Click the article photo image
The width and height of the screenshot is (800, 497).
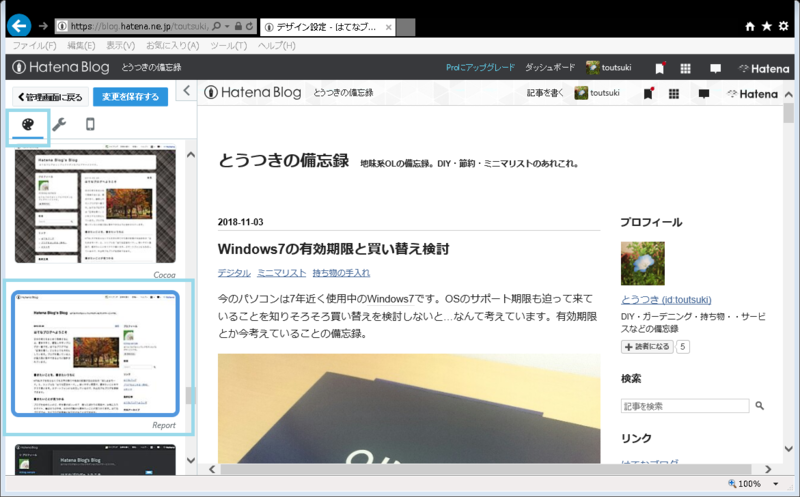pyautogui.click(x=409, y=408)
